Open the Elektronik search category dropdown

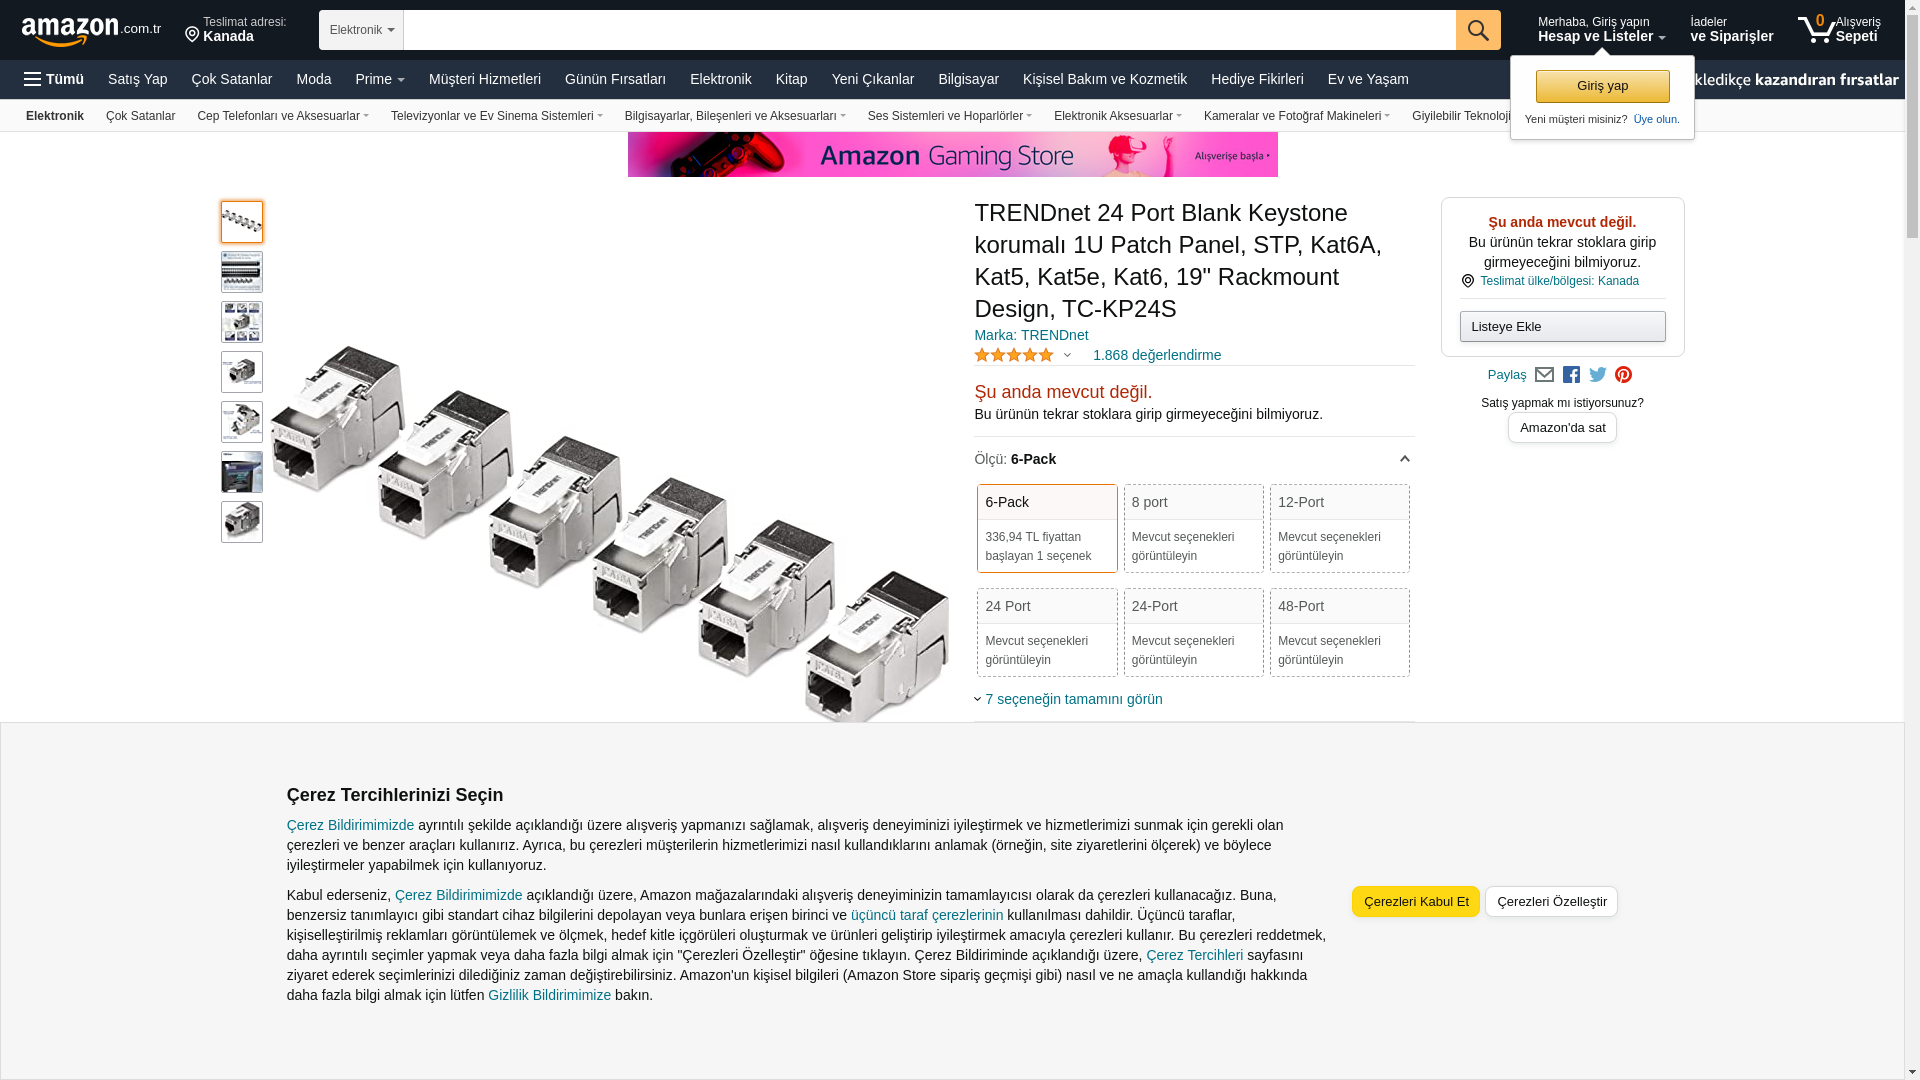pos(361,30)
